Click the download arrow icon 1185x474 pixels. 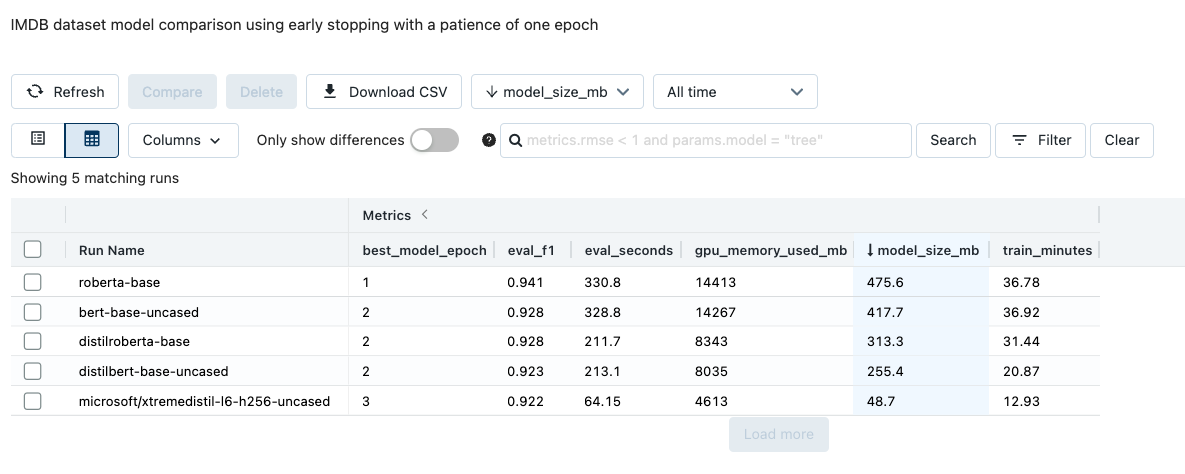pos(330,91)
